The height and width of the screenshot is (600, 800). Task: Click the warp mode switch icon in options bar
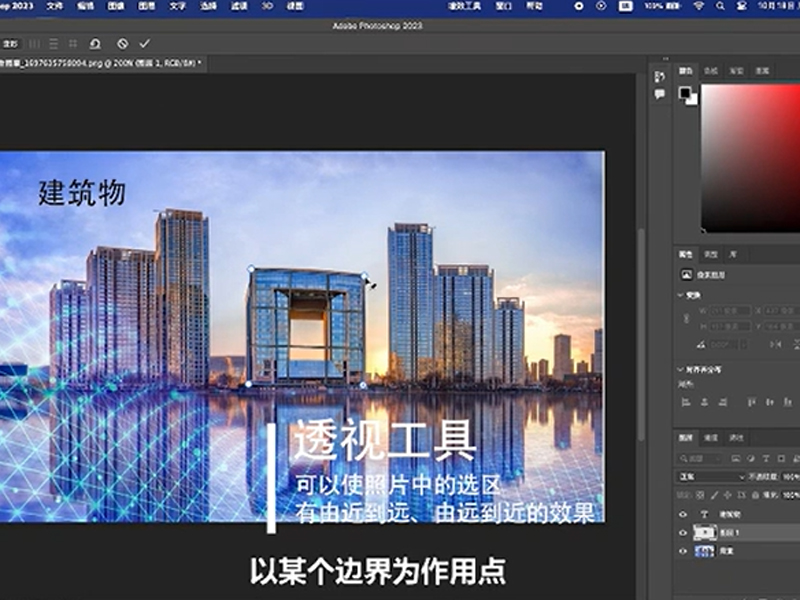pos(95,44)
